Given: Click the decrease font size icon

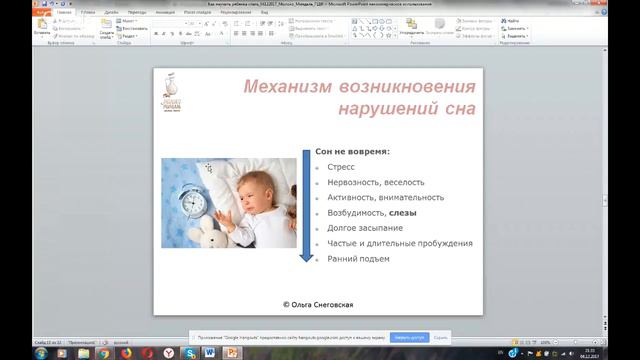Looking at the screenshot, I should (214, 24).
